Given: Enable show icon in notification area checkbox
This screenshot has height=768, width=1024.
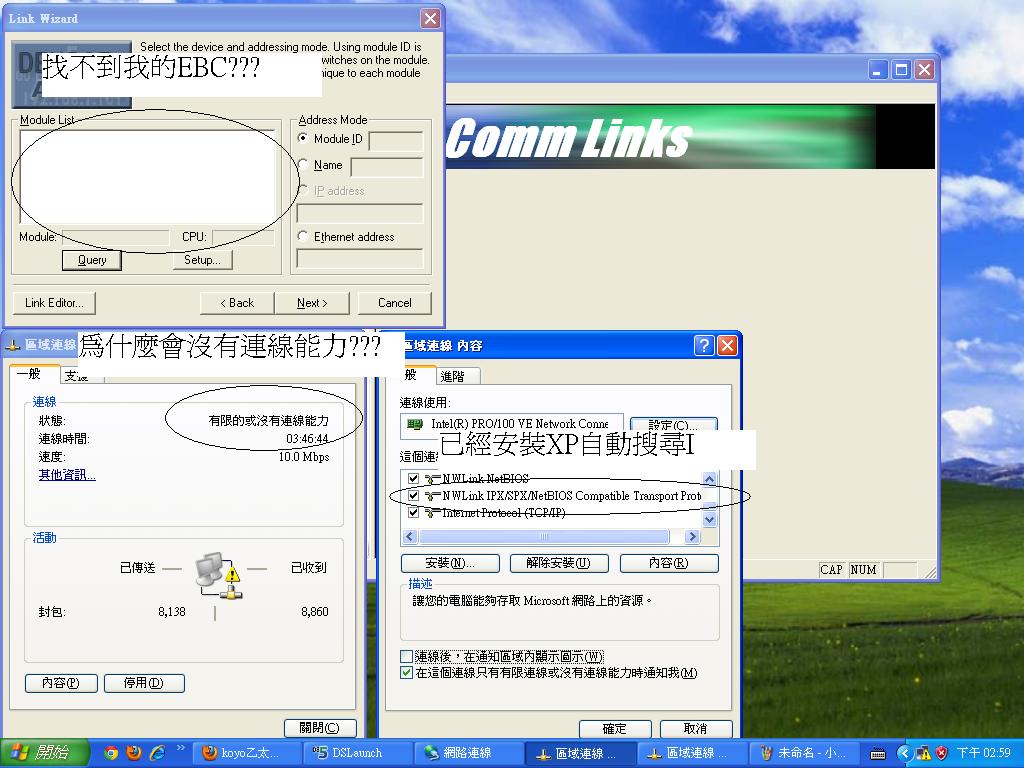Looking at the screenshot, I should (407, 656).
